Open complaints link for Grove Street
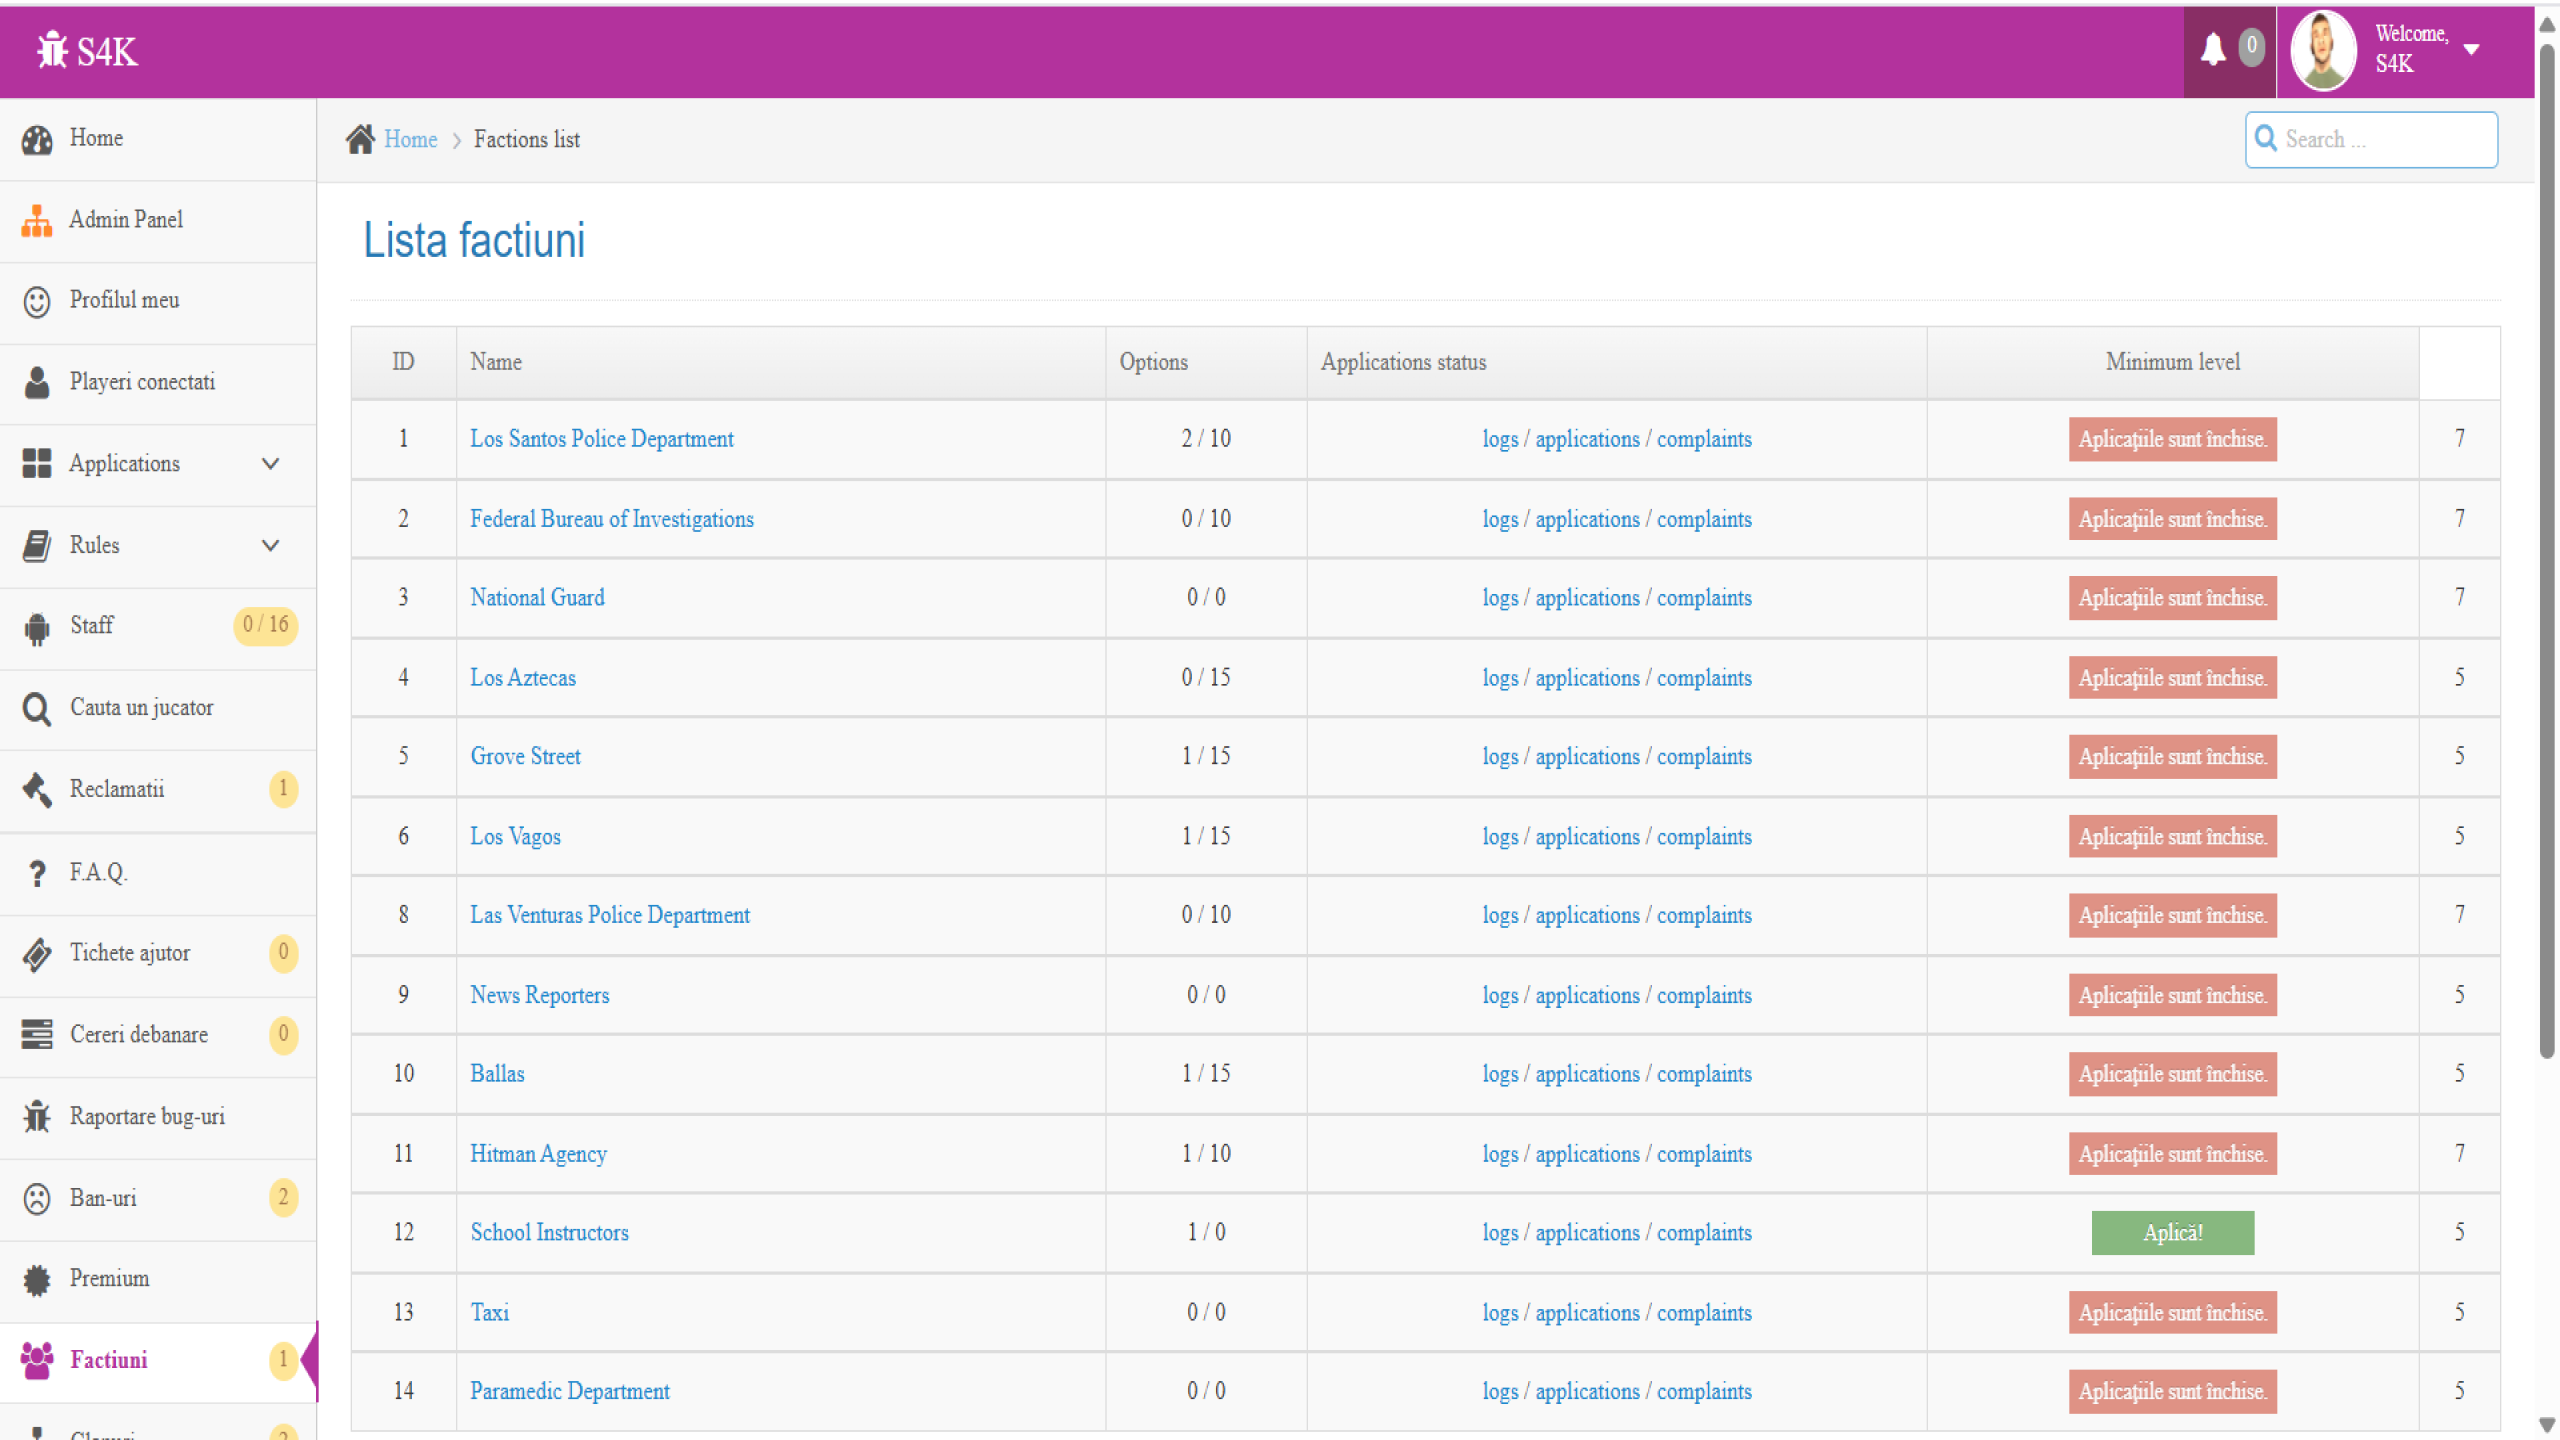 [1704, 757]
